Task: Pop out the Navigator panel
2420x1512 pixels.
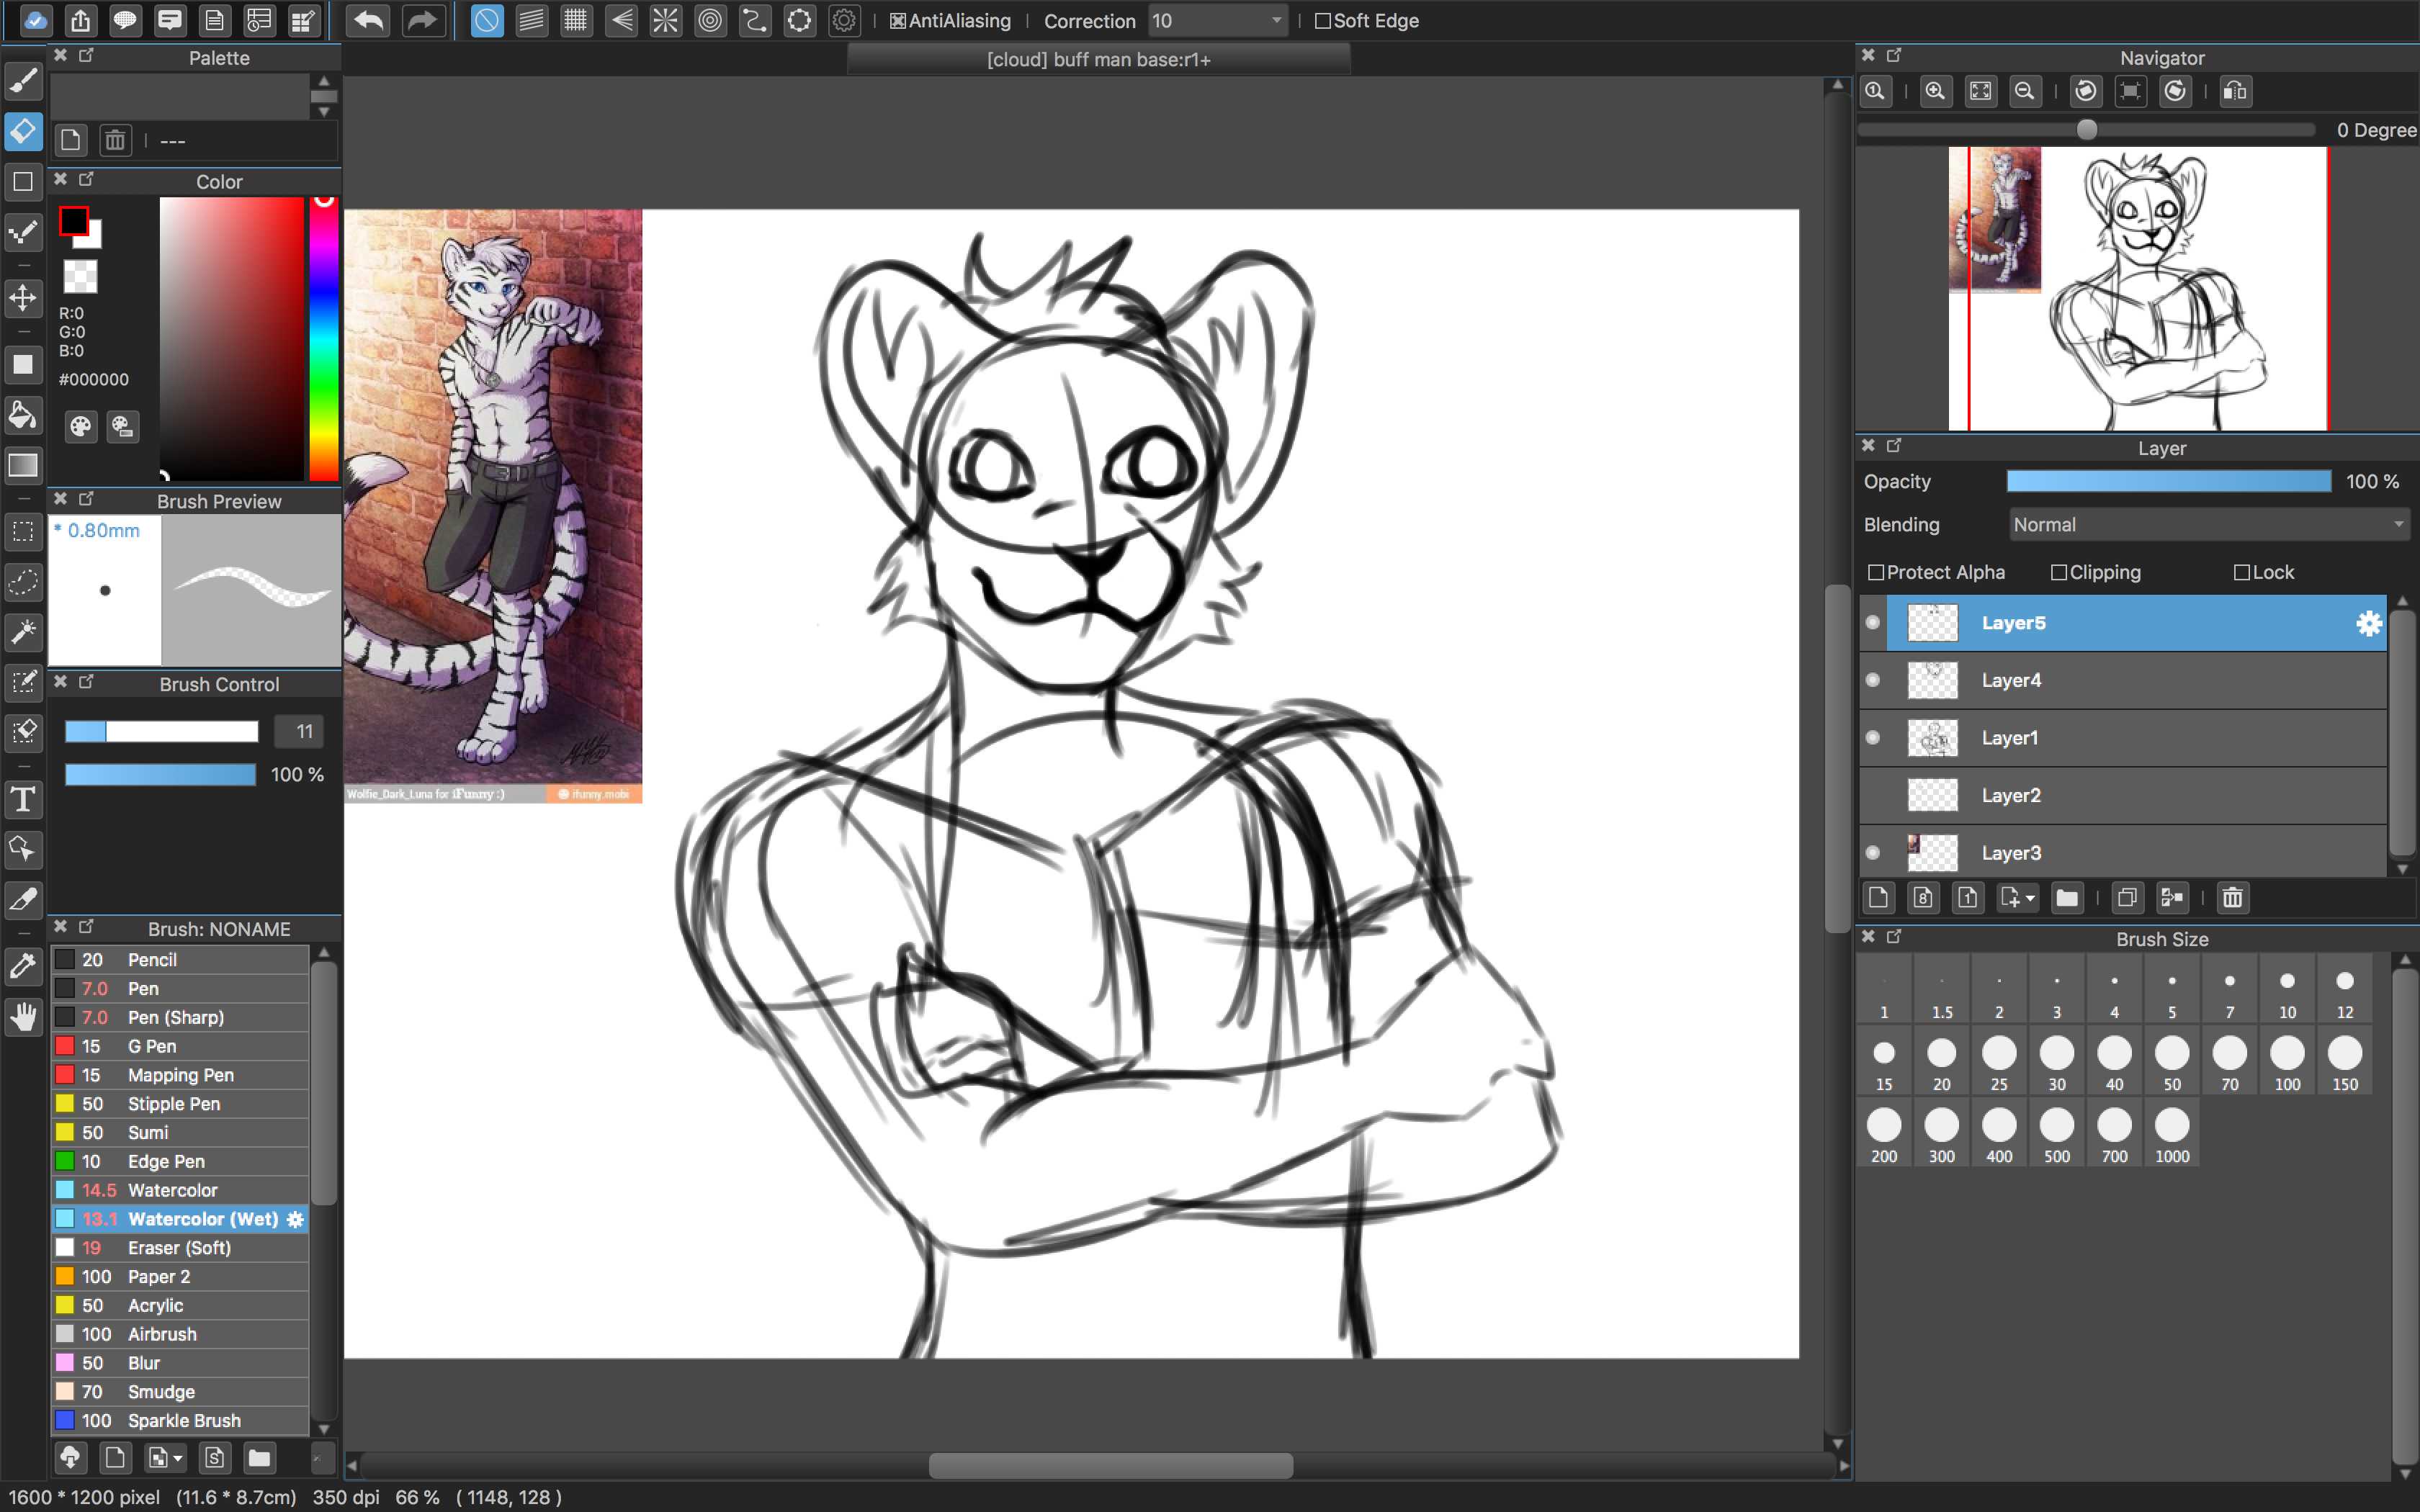Action: point(1894,55)
